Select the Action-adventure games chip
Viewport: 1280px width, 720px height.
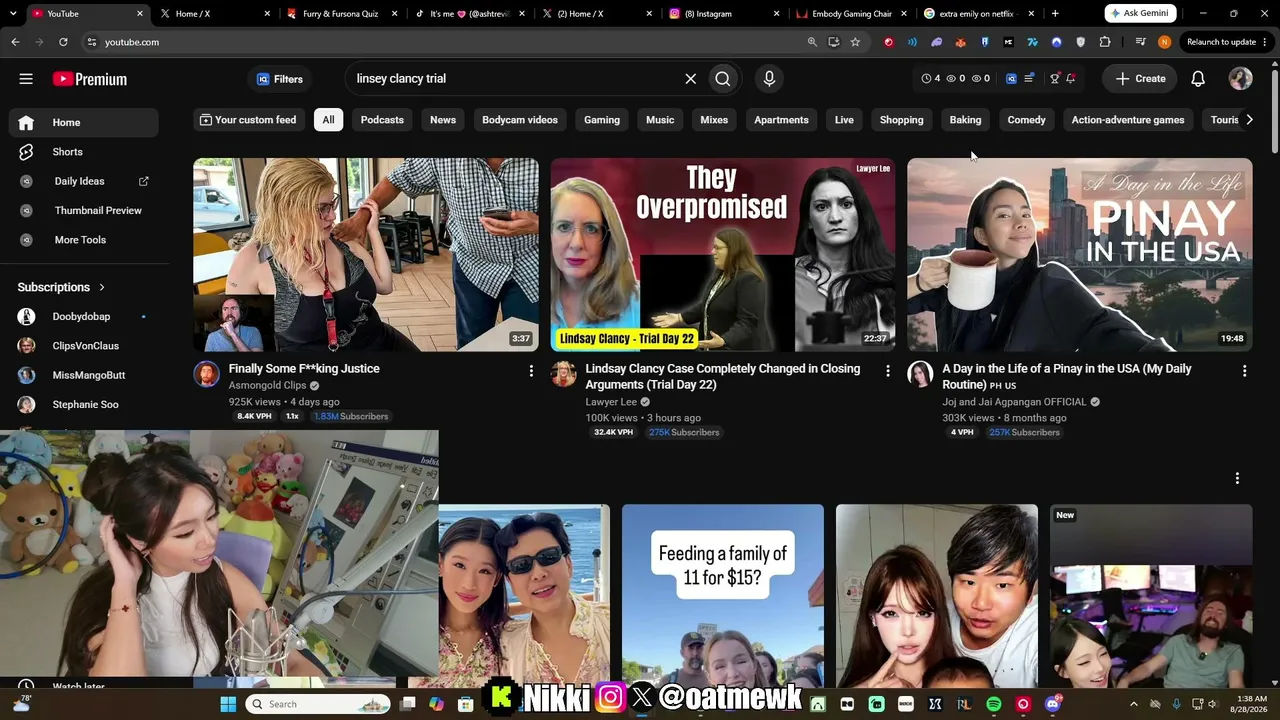[1128, 120]
